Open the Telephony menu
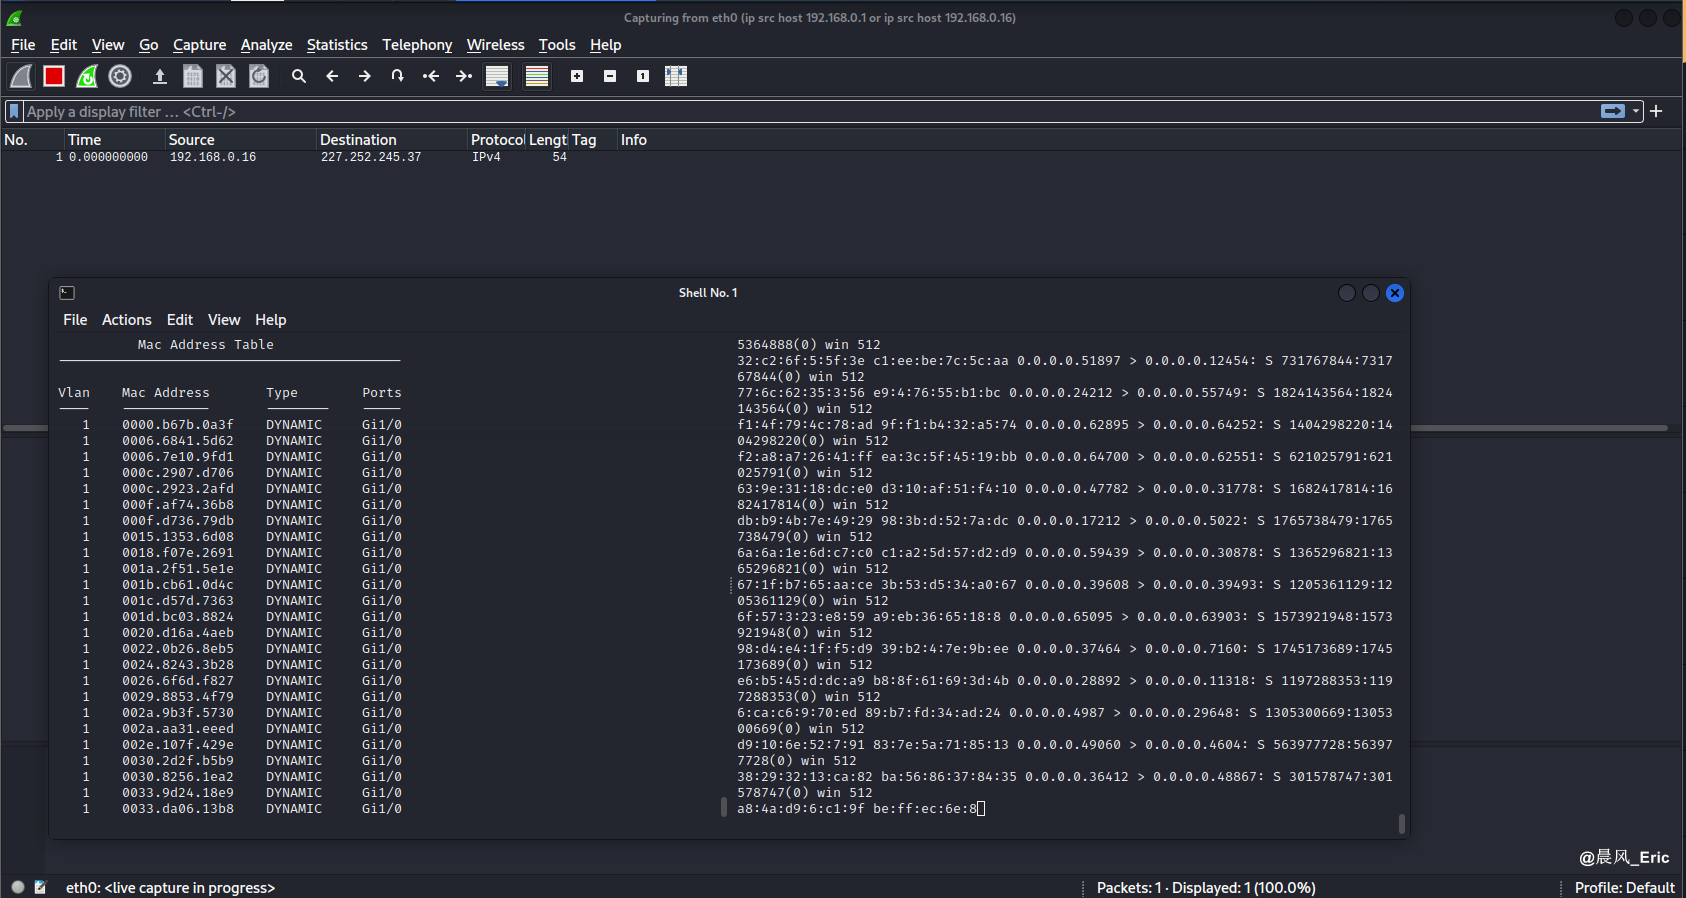 [417, 45]
